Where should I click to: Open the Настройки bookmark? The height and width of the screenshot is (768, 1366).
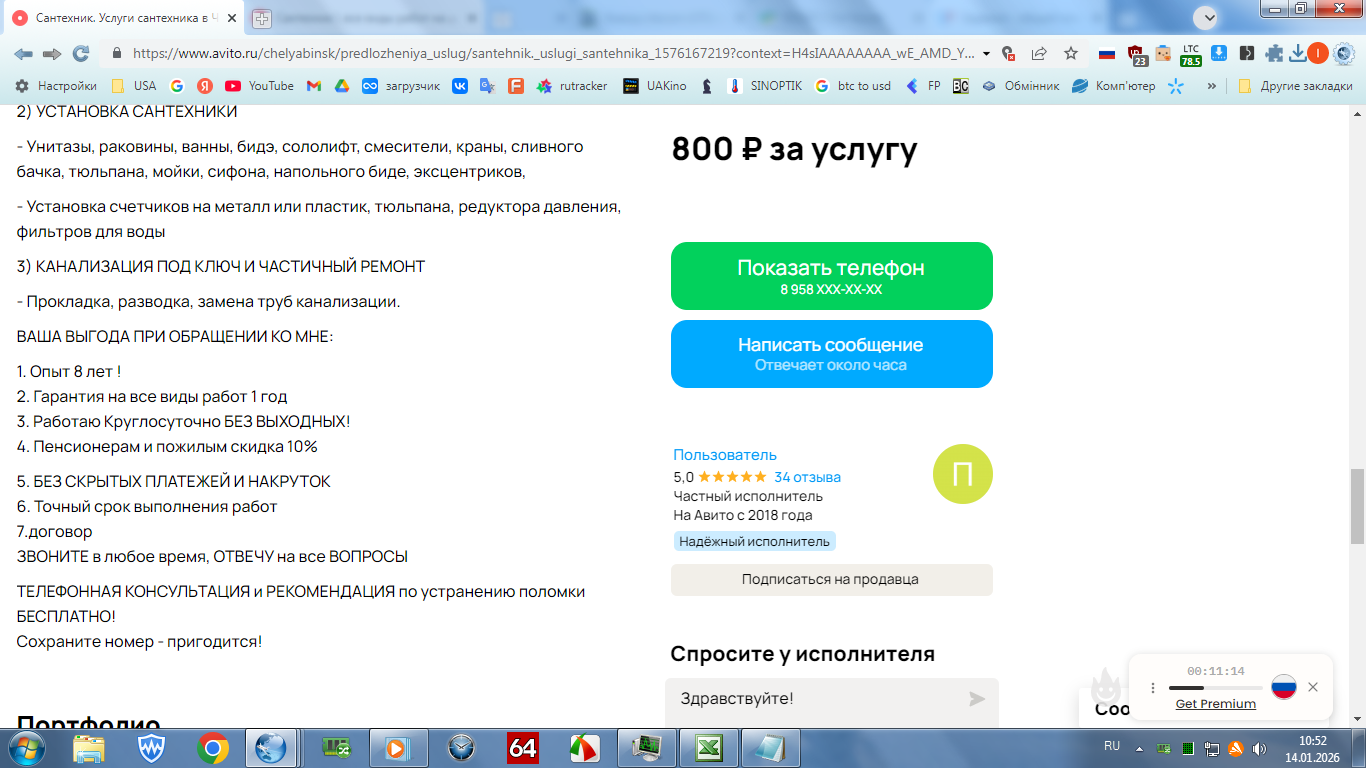[x=56, y=86]
